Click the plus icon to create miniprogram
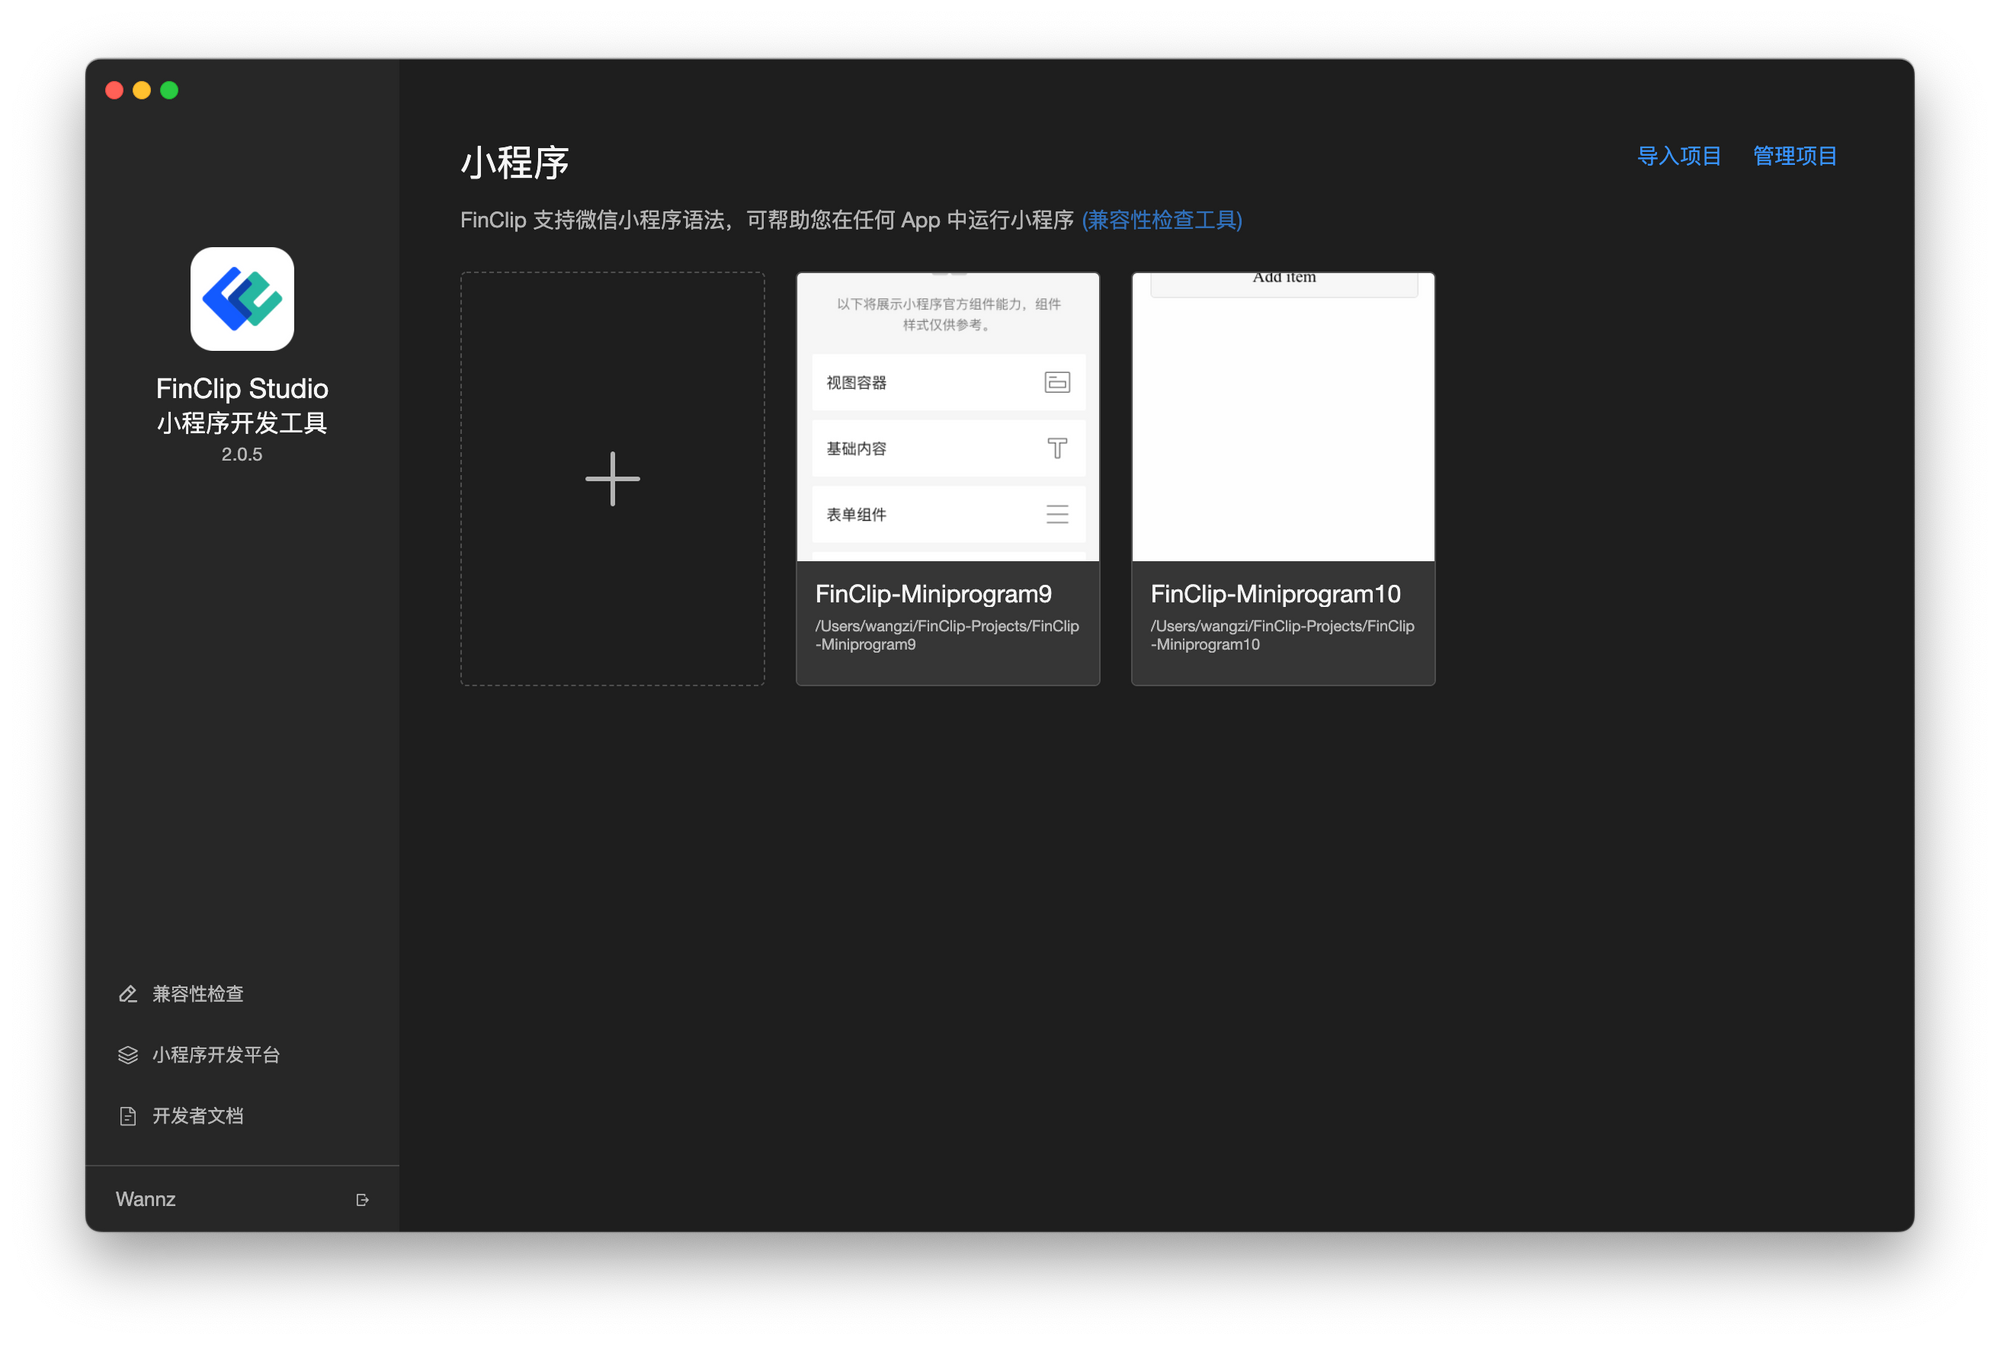The width and height of the screenshot is (2000, 1345). (x=612, y=479)
